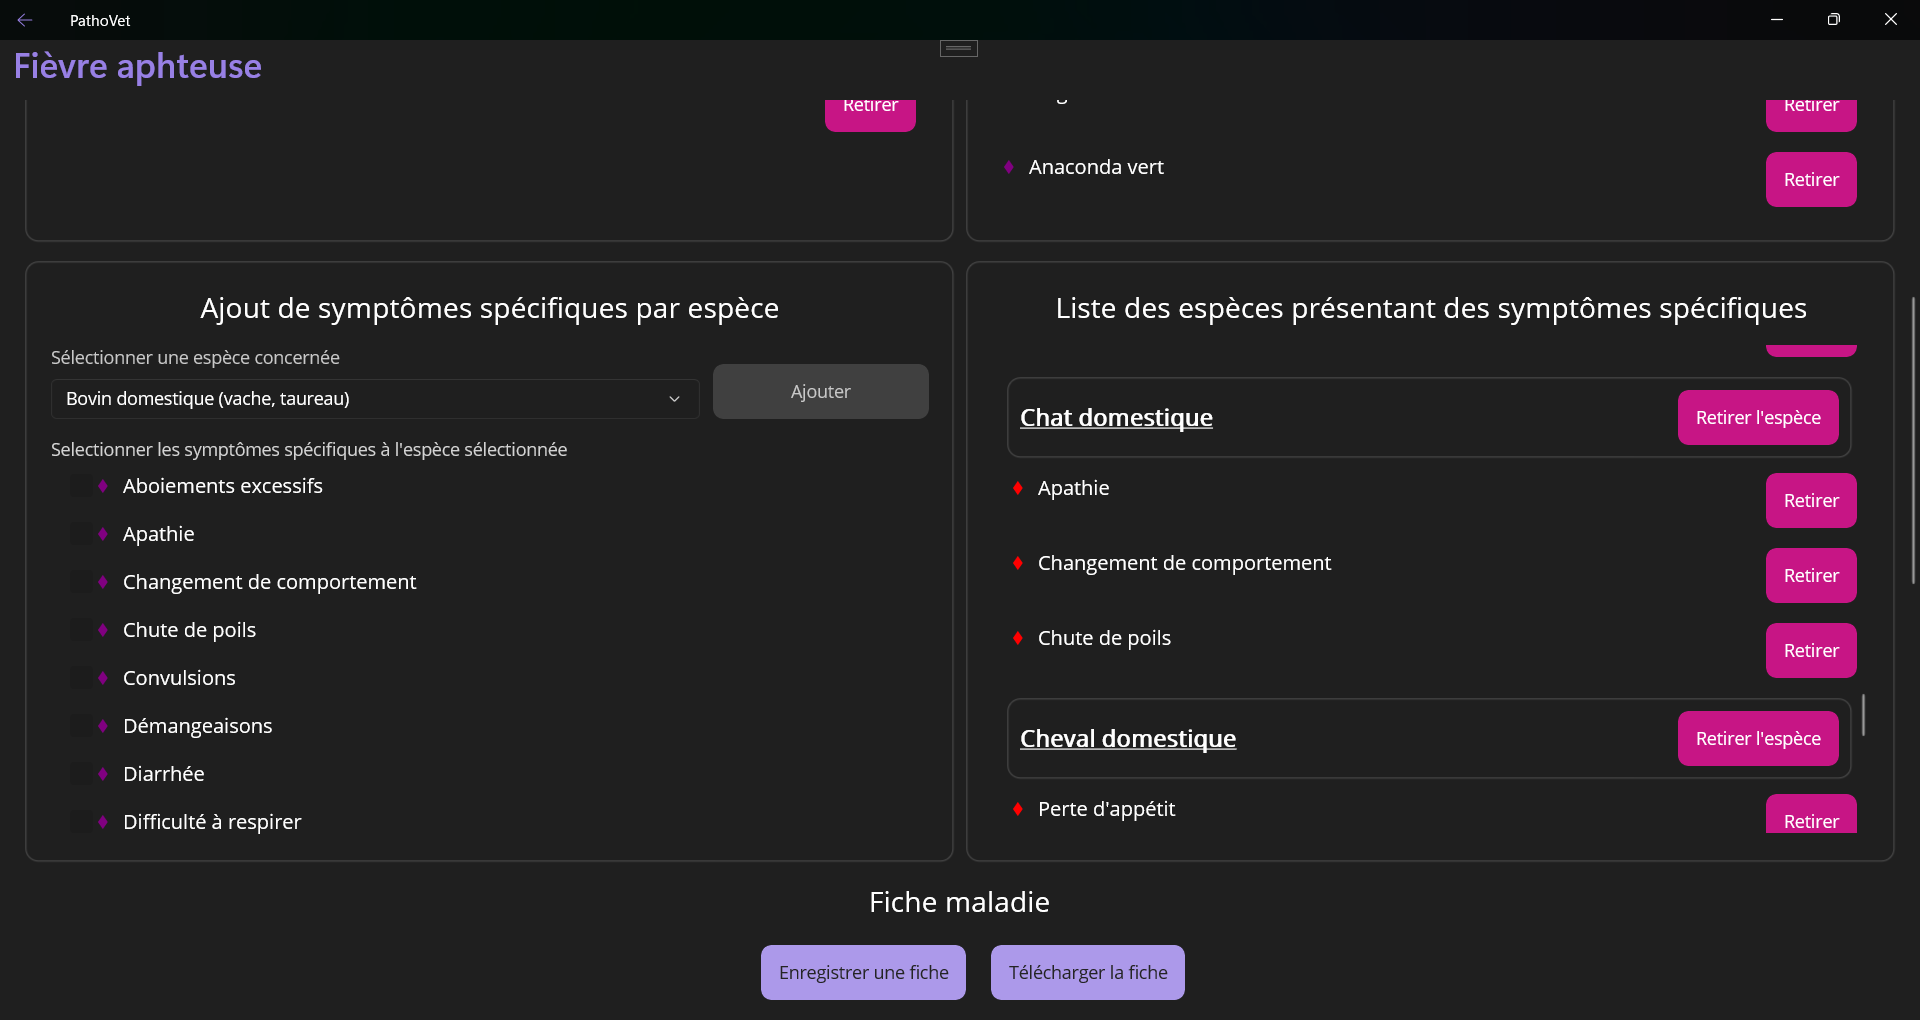Enable the Diarrhée symptom checkbox

point(80,774)
